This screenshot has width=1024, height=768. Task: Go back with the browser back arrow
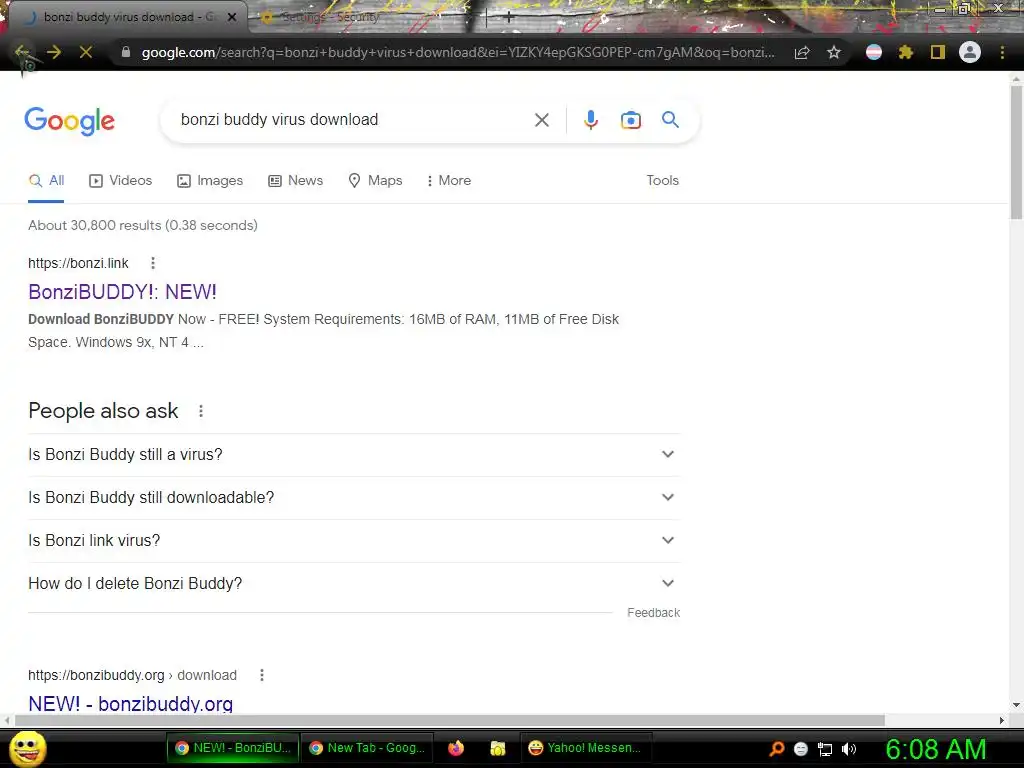[x=22, y=52]
